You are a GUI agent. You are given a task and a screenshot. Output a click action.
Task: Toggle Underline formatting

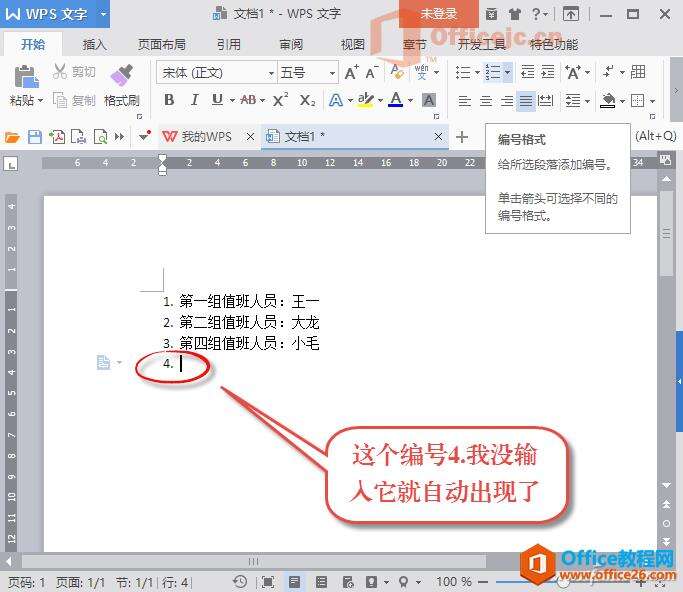click(216, 100)
